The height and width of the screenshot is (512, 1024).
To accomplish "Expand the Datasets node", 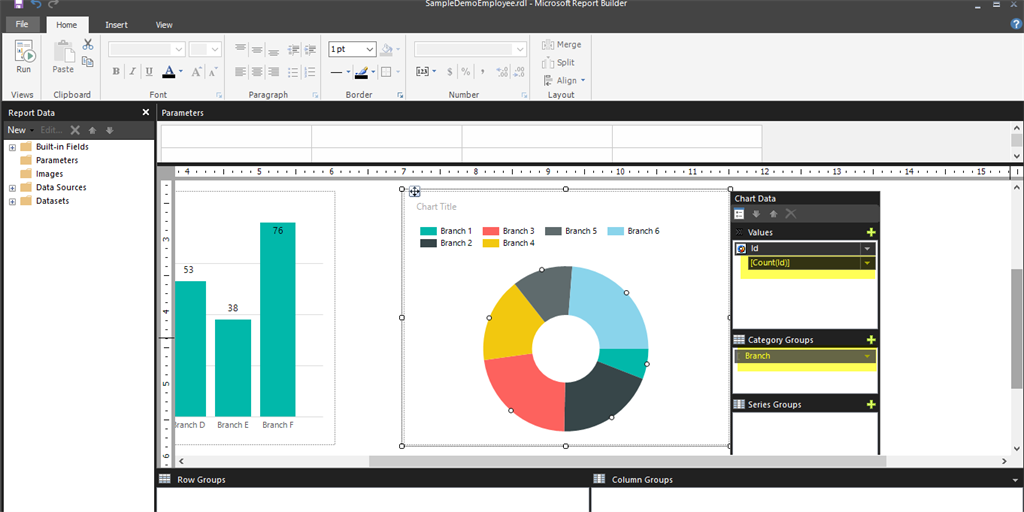I will coord(12,201).
